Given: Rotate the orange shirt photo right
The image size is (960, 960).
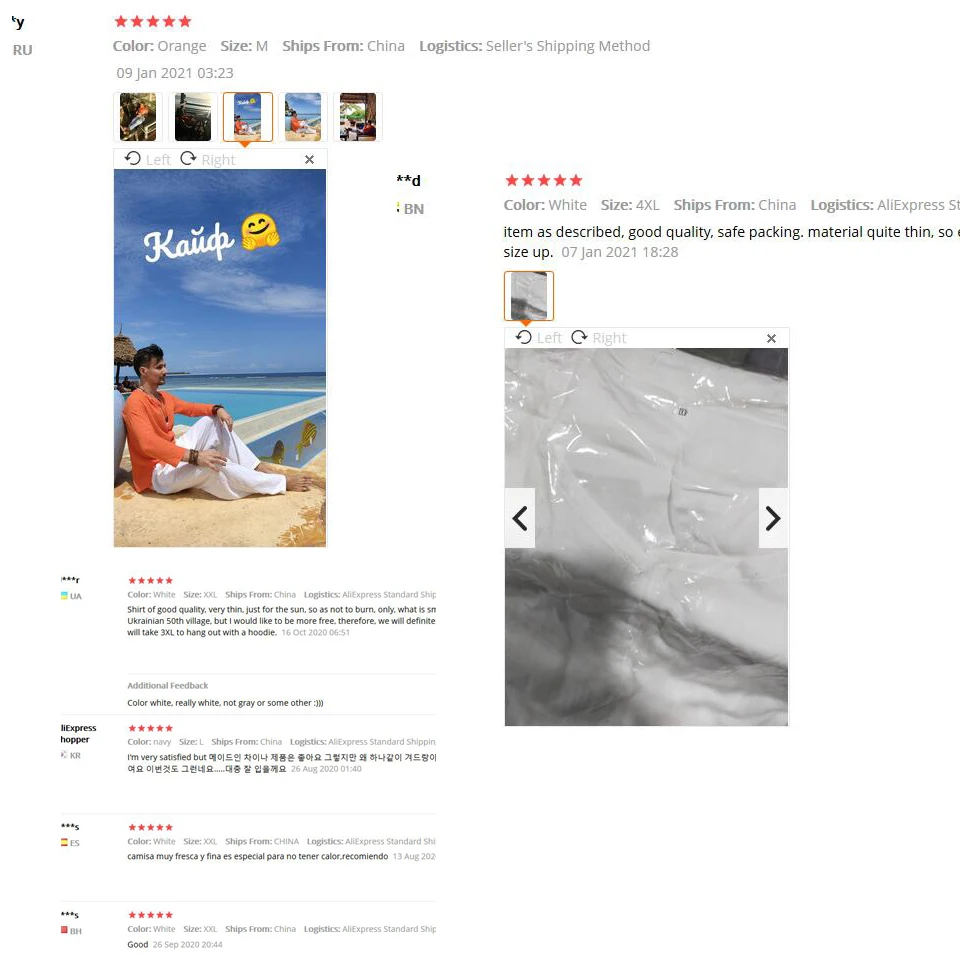Looking at the screenshot, I should [x=208, y=159].
